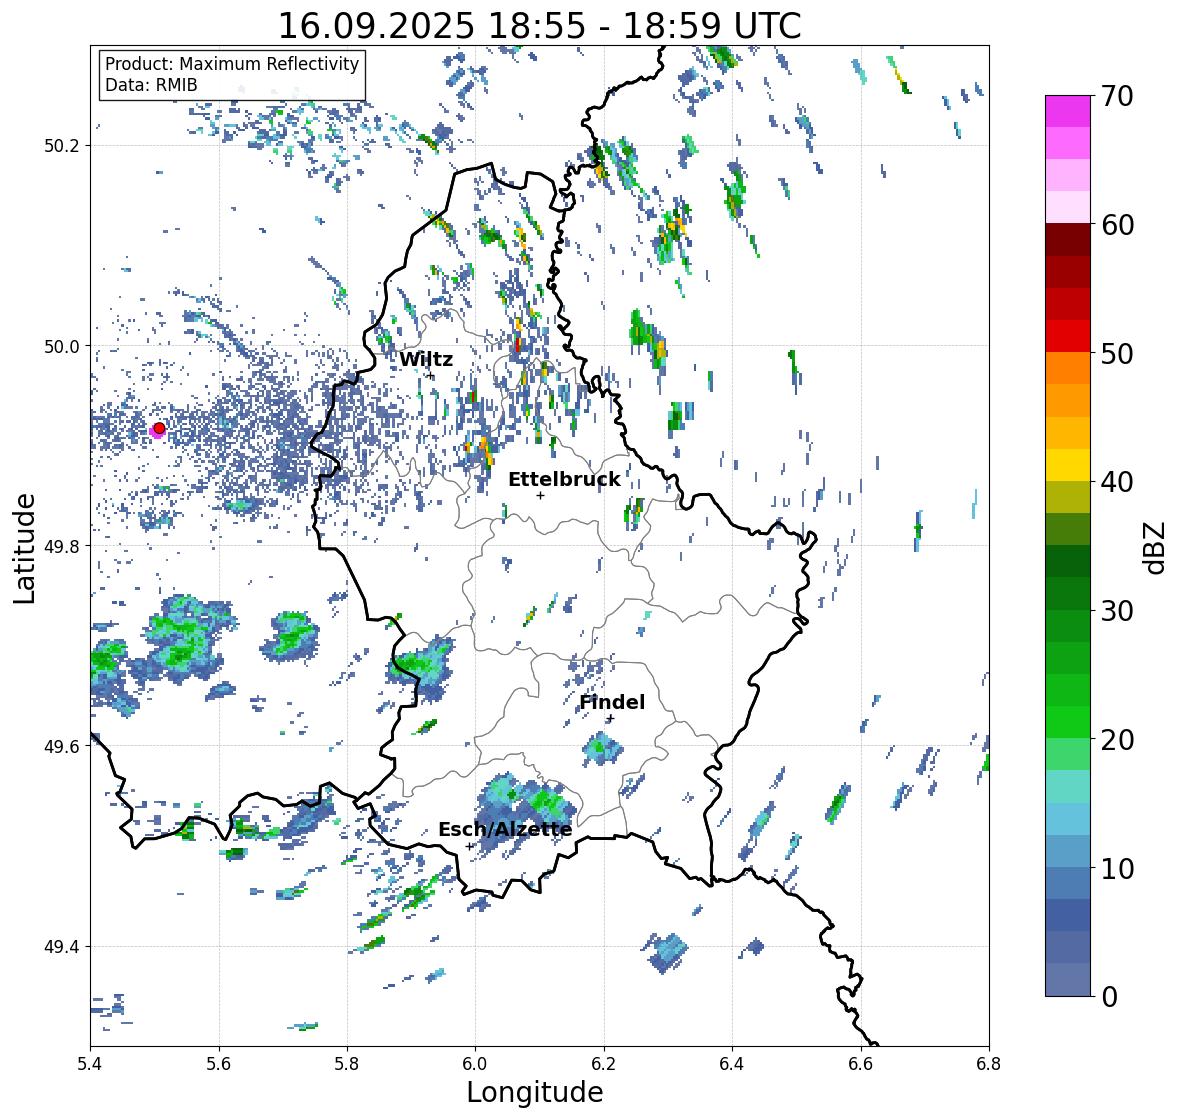Click the Longitude axis label
The height and width of the screenshot is (1117, 1179).
pos(535,1092)
